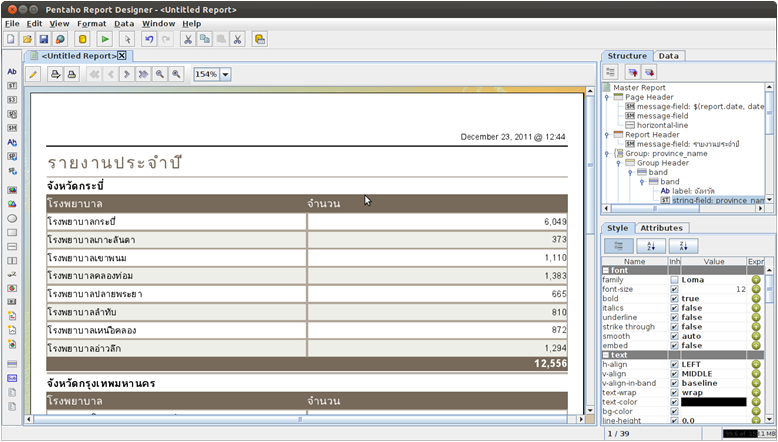
Task: Toggle inherit checkbox for strike through
Action: tap(674, 327)
